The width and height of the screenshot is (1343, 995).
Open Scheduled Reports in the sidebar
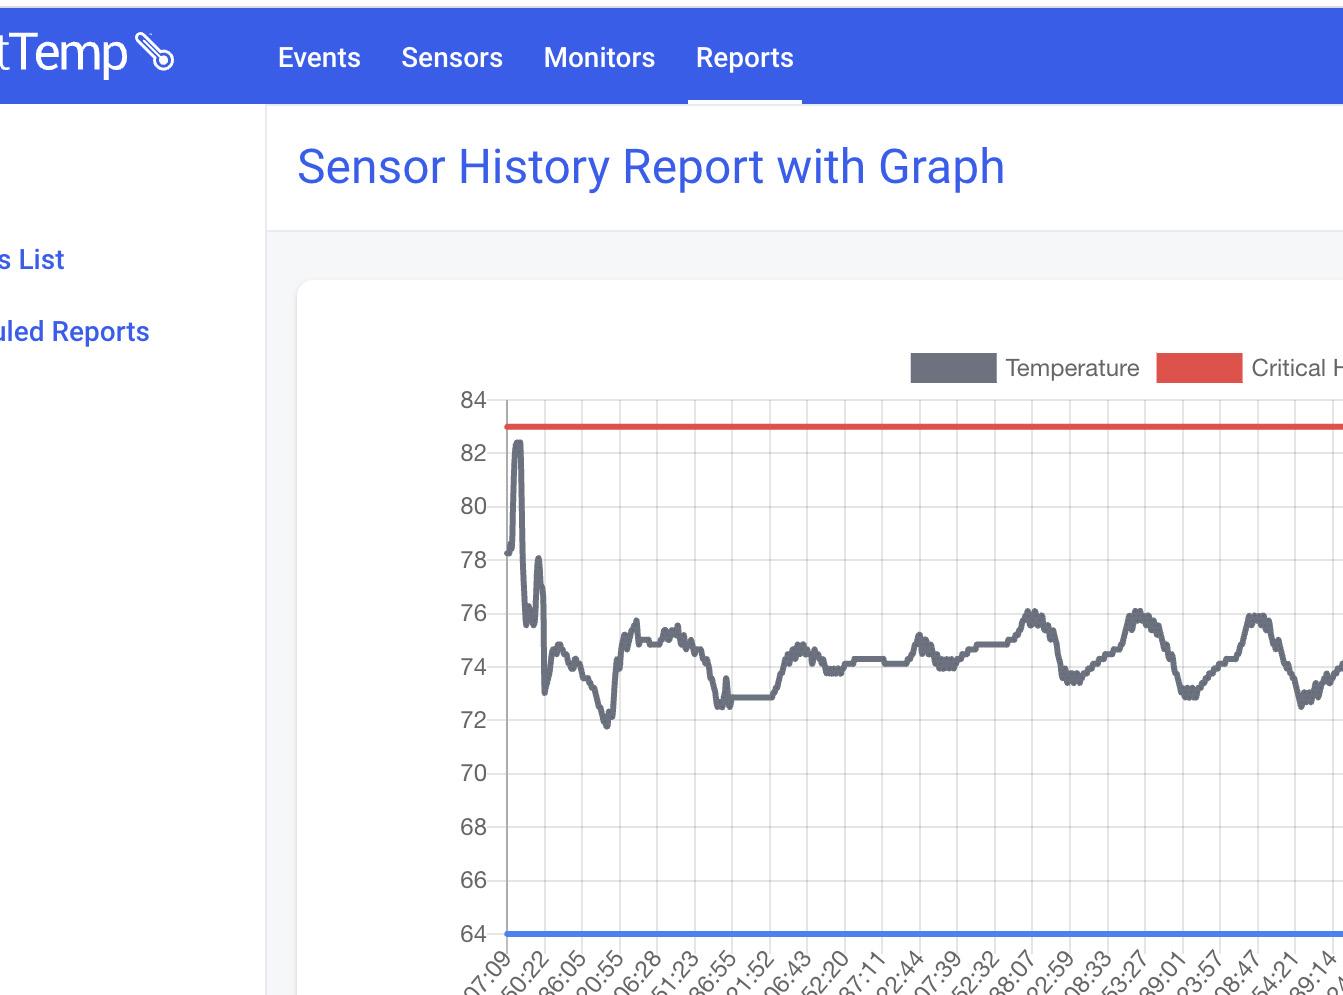[x=74, y=332]
